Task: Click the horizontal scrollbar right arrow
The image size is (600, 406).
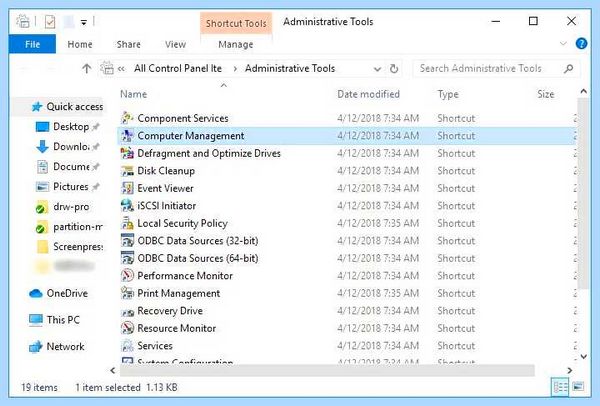Action: 570,370
